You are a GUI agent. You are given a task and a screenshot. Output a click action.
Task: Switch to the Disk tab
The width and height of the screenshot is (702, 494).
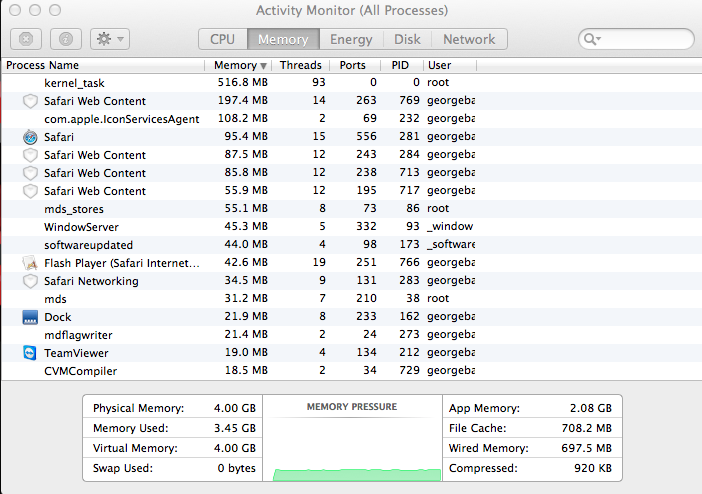click(x=407, y=39)
